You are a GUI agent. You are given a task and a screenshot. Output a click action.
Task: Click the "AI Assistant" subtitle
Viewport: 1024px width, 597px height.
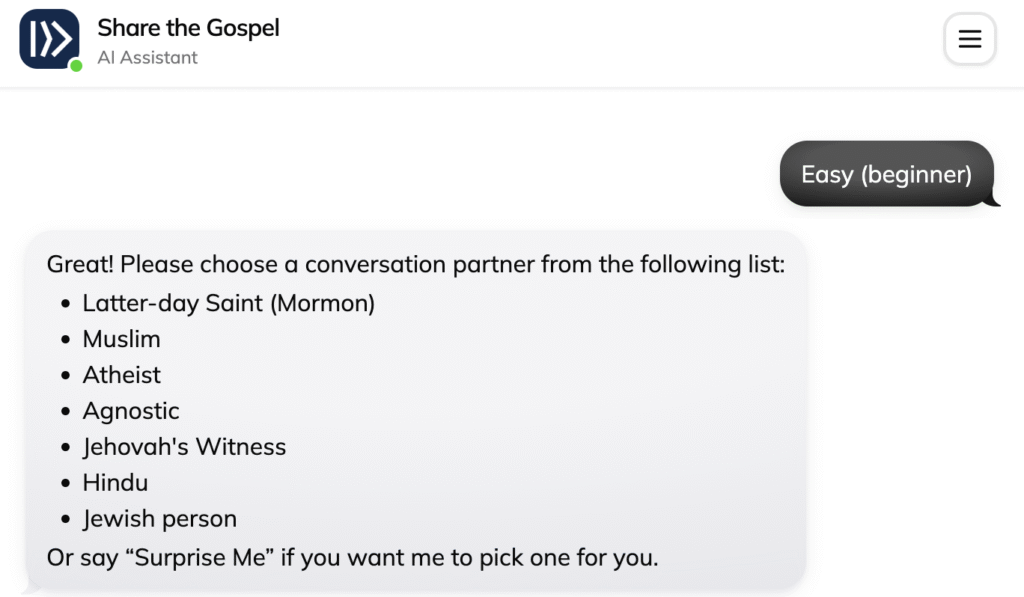pos(147,58)
